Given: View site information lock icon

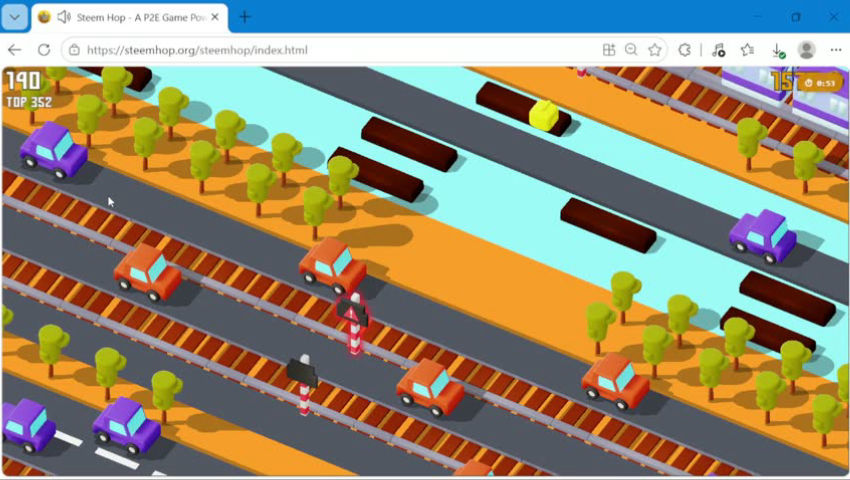Looking at the screenshot, I should pyautogui.click(x=74, y=50).
